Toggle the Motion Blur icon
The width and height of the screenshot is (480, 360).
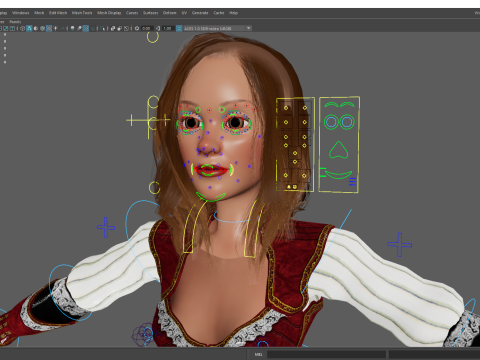click(x=79, y=28)
